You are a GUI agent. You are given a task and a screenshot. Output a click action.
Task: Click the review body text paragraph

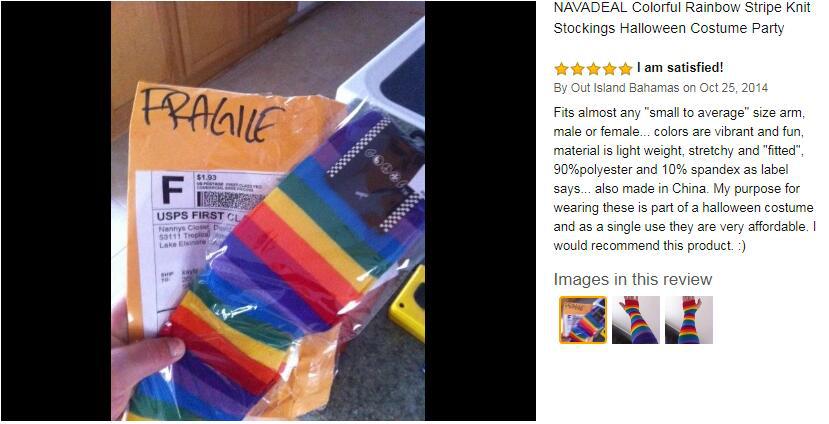coord(684,179)
